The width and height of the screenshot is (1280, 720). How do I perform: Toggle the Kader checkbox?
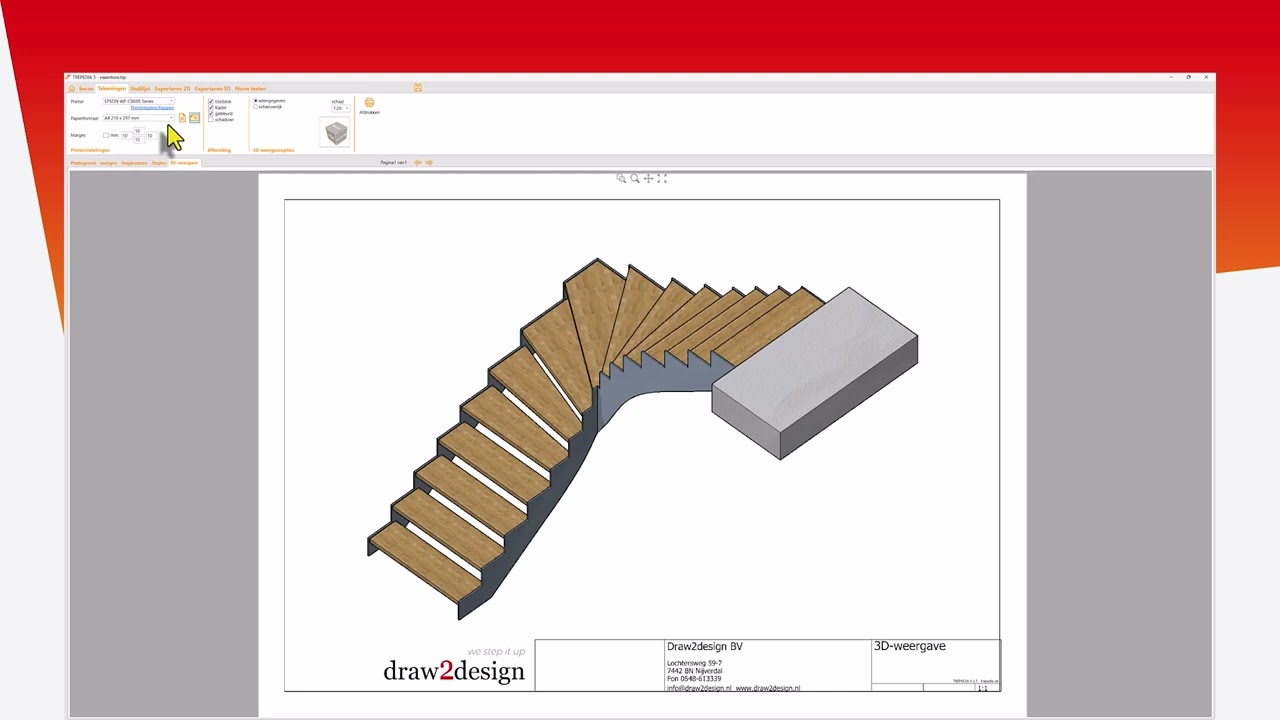coord(211,107)
